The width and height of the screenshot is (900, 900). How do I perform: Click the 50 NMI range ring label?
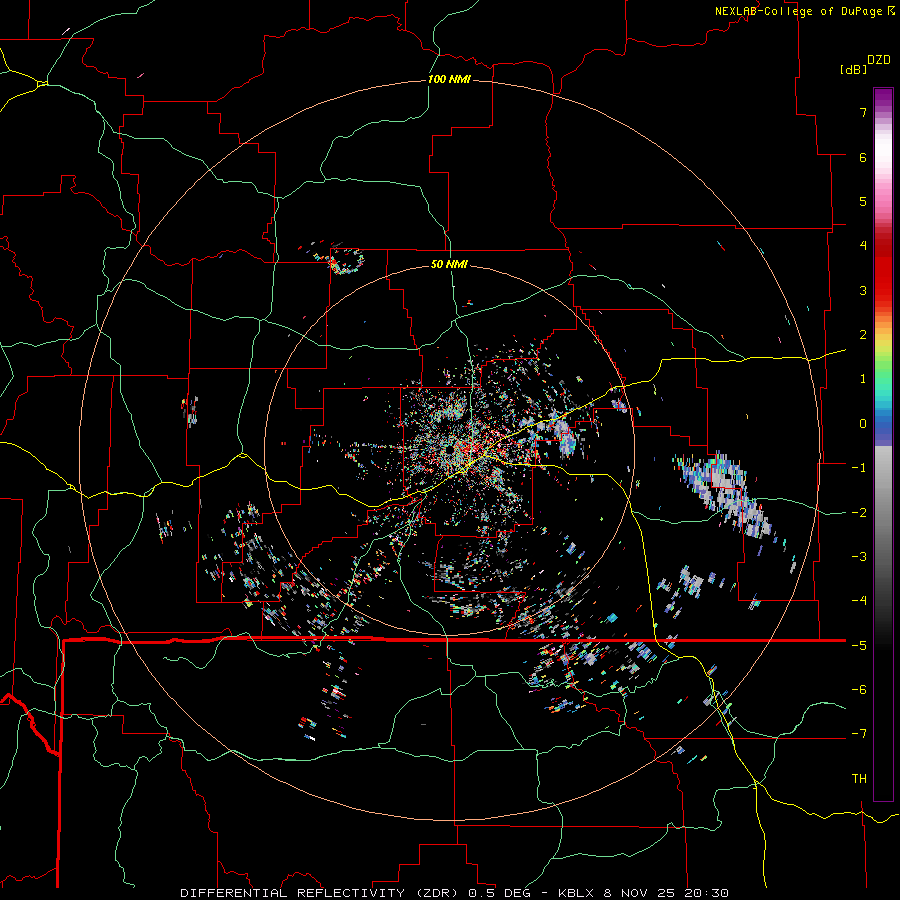[x=449, y=264]
